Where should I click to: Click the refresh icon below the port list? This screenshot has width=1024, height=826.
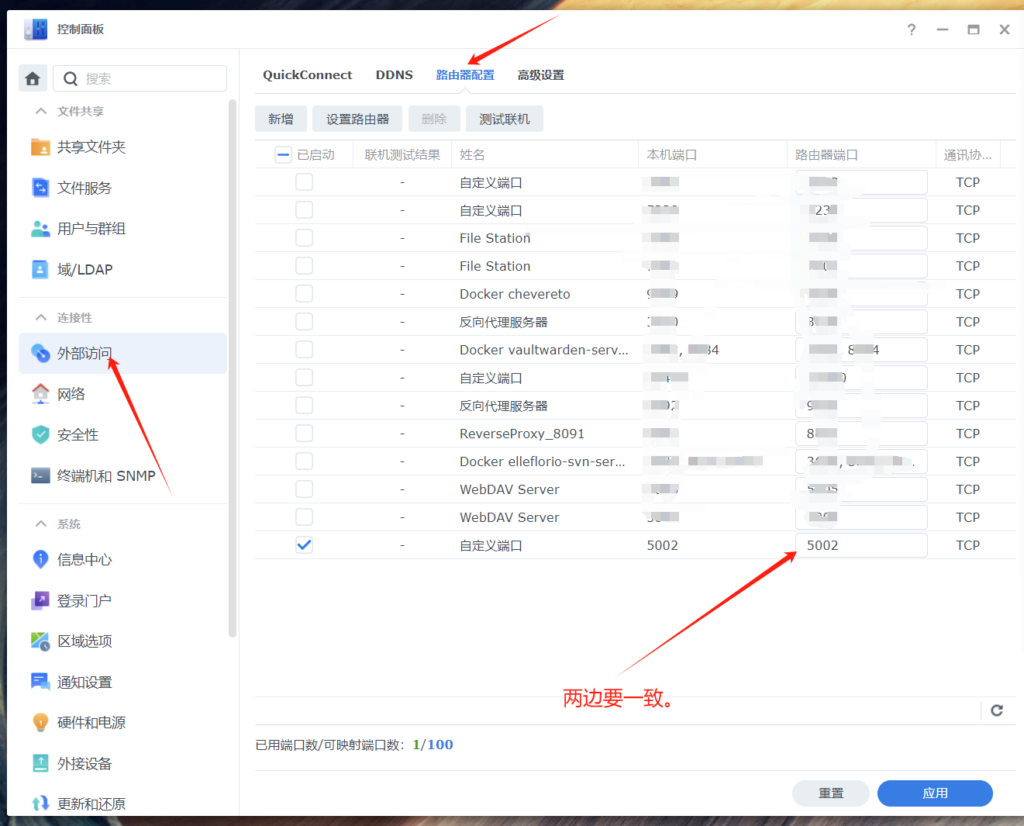(x=996, y=710)
